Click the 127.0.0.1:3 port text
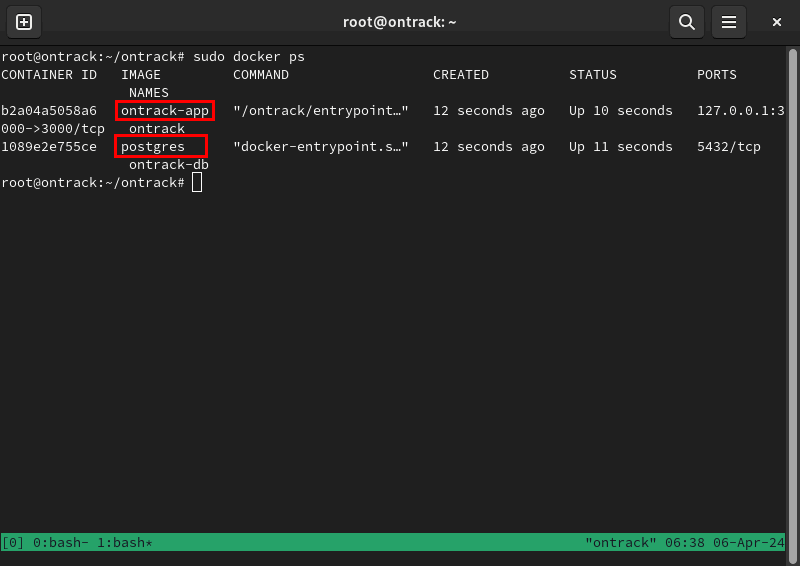This screenshot has height=566, width=800. coord(741,111)
